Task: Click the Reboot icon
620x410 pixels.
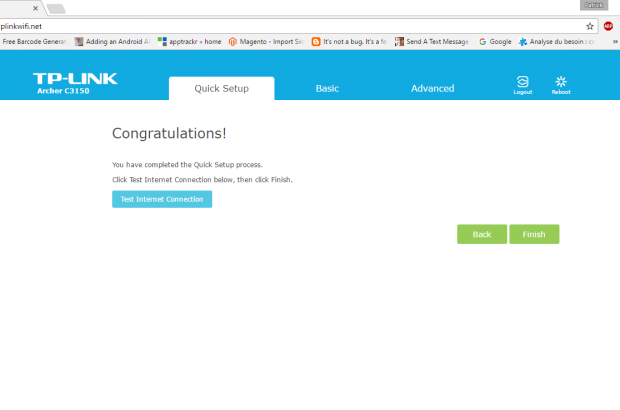Action: click(561, 83)
